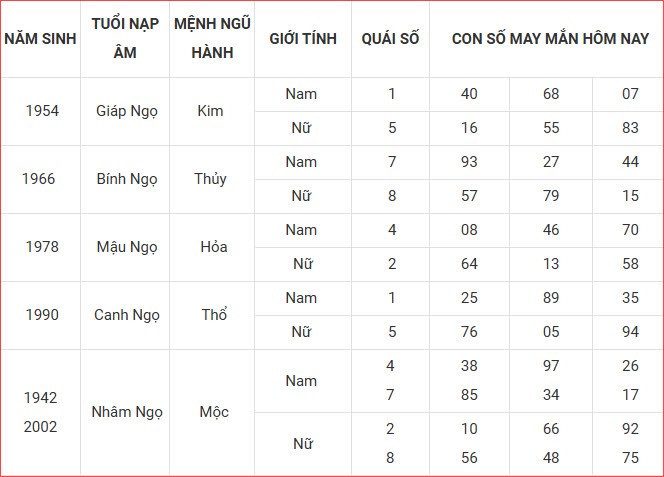Click the Thủy element cell
This screenshot has width=664, height=477.
(211, 179)
